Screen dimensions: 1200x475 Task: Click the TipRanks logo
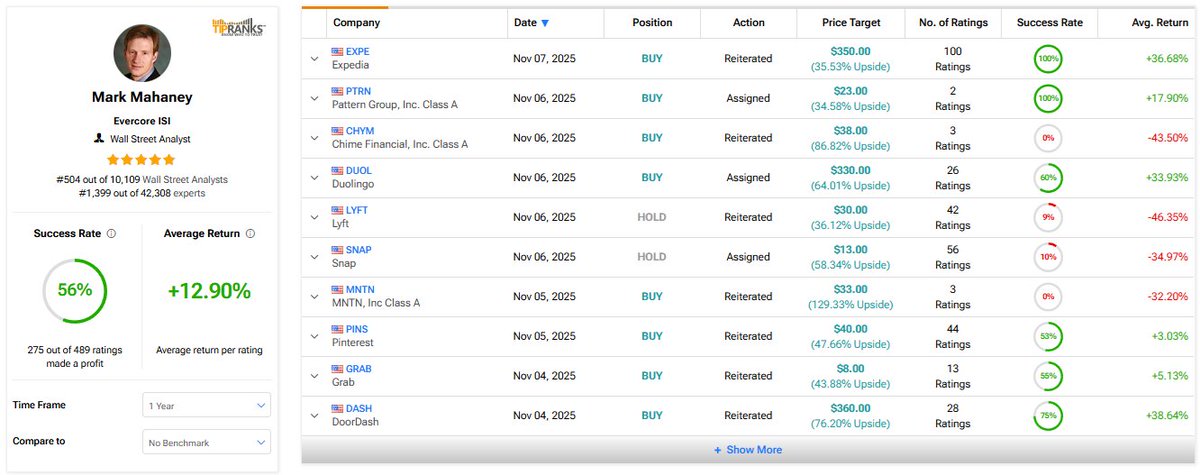click(x=239, y=27)
